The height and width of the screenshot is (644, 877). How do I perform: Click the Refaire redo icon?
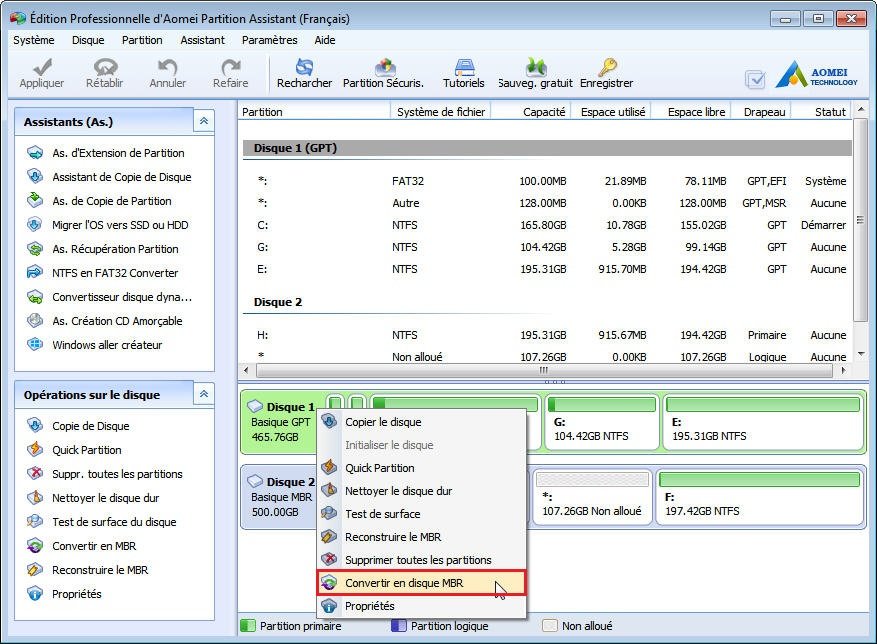tap(230, 67)
